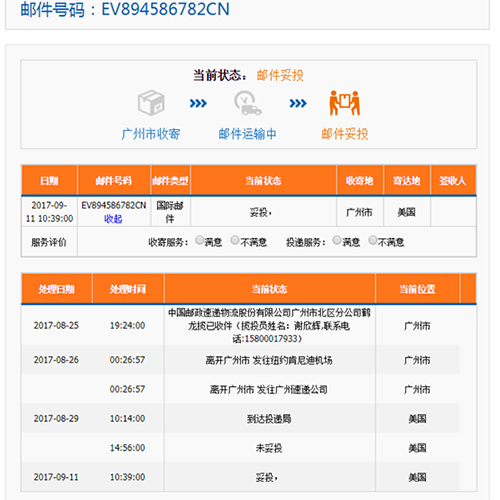Collapse details via the 收起 link
The image size is (500, 500).
click(113, 219)
